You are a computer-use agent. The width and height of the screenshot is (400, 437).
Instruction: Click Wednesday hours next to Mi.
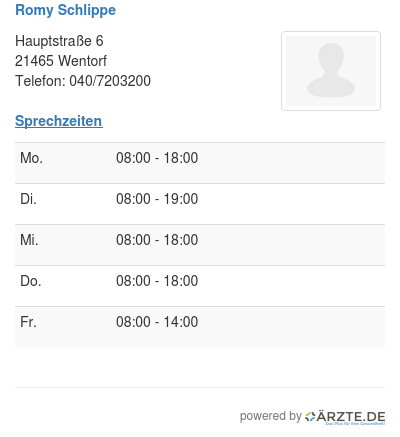pyautogui.click(x=157, y=240)
